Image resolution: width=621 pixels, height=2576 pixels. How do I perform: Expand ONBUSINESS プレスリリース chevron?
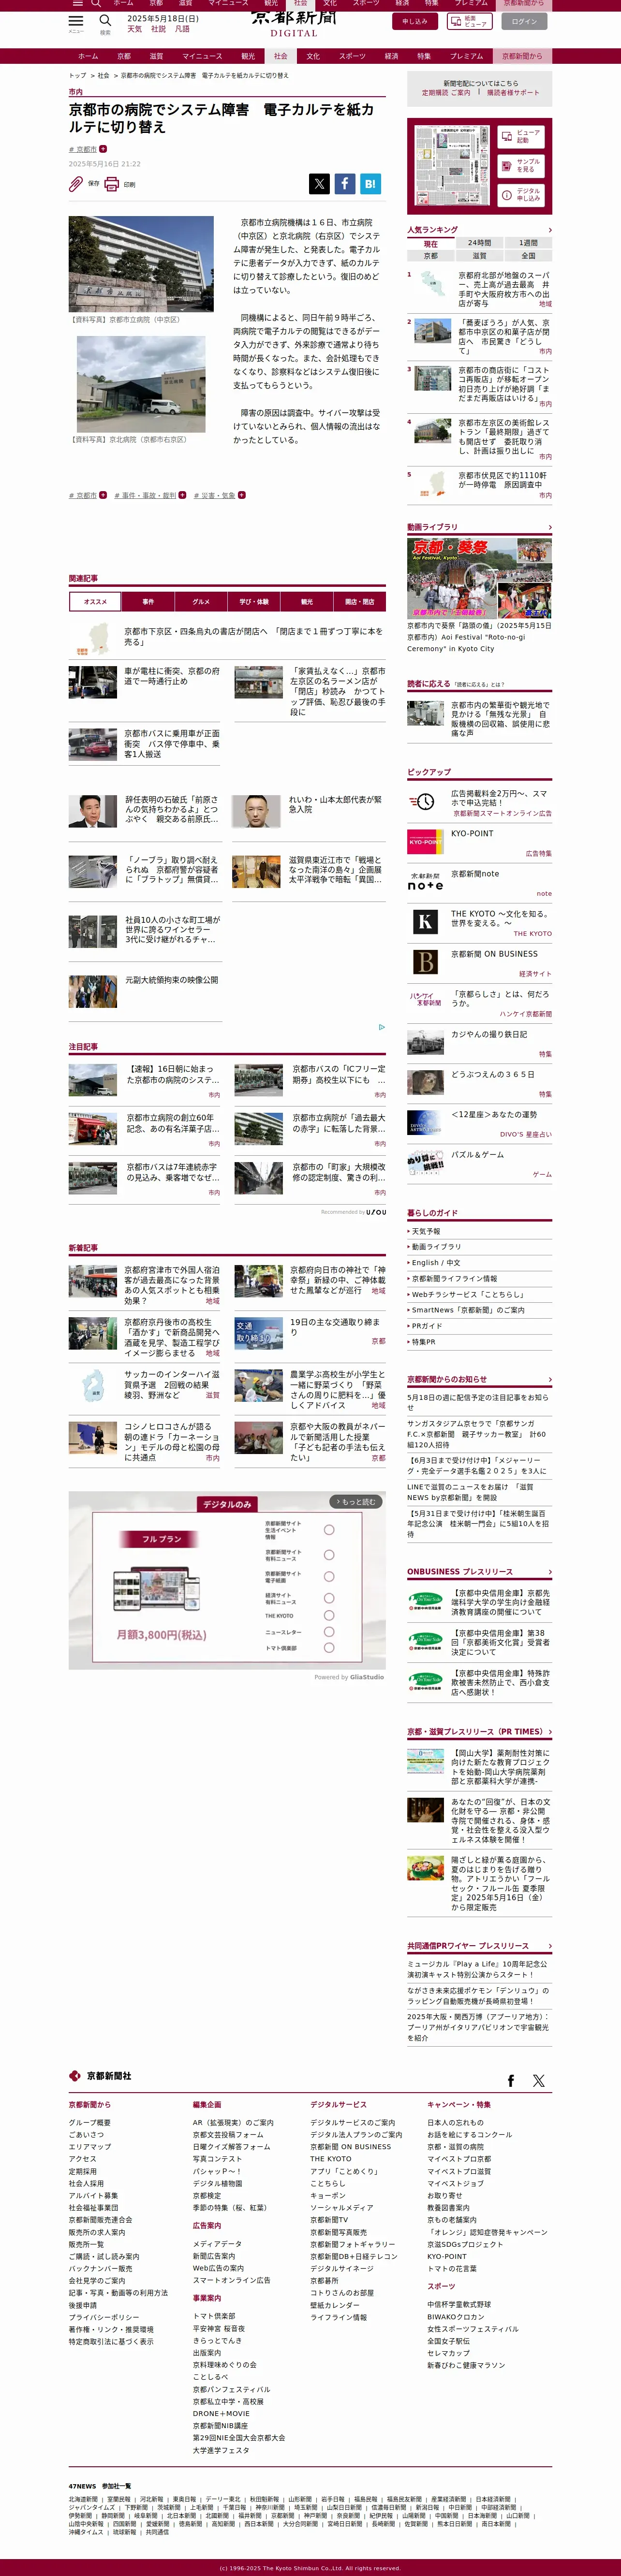[x=549, y=1571]
